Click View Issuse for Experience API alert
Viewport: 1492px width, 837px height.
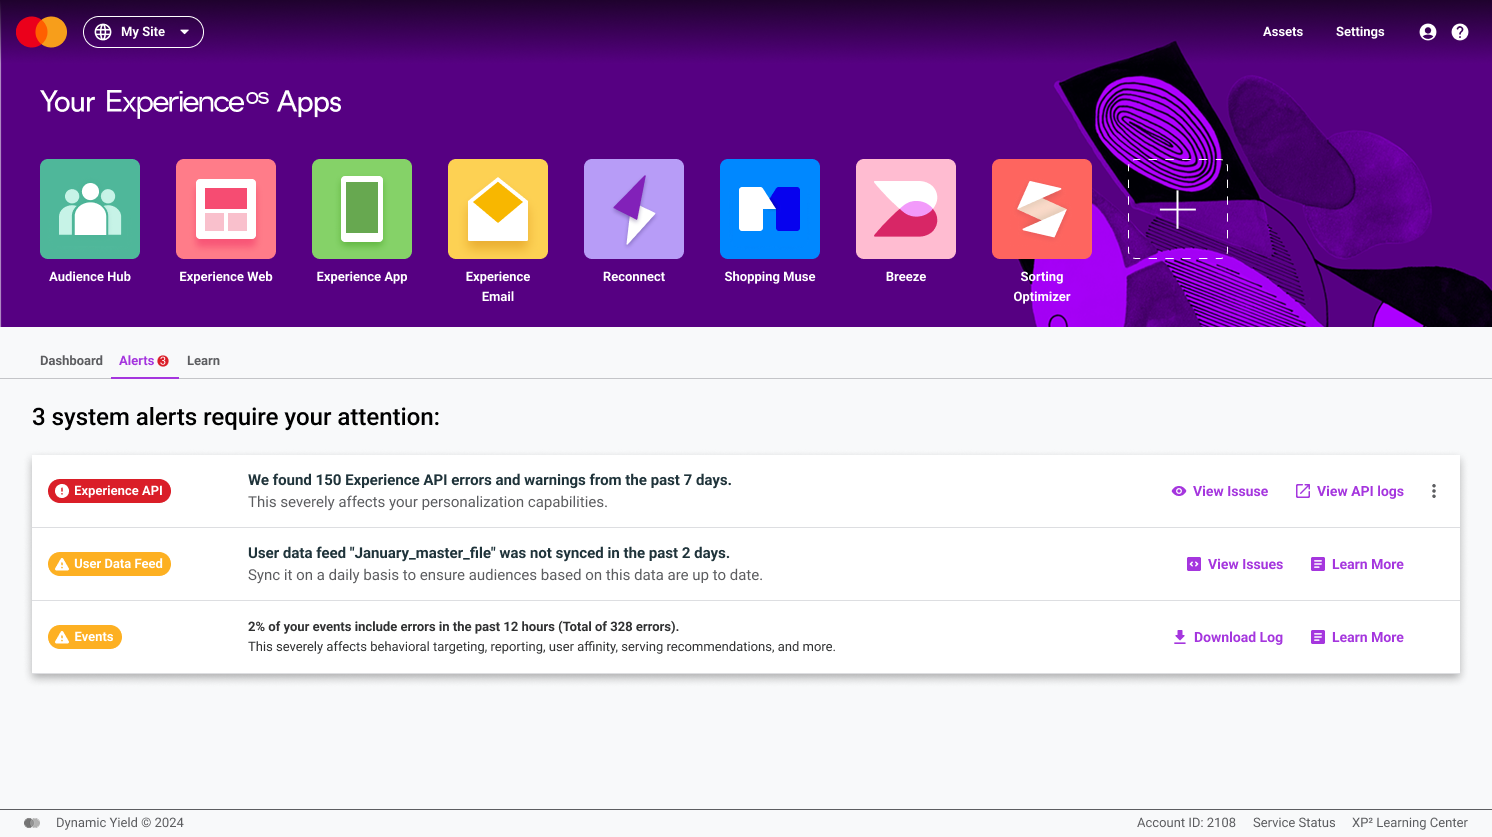[1220, 491]
